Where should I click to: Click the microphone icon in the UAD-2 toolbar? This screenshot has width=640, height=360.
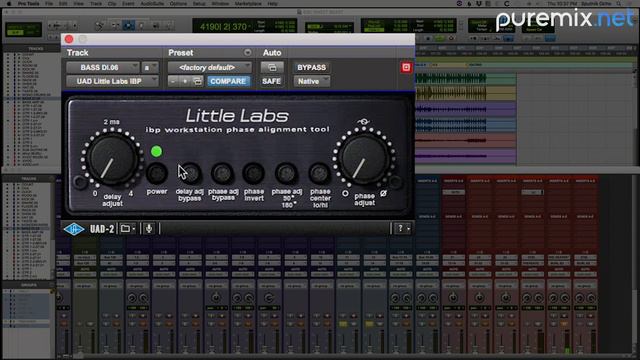149,229
